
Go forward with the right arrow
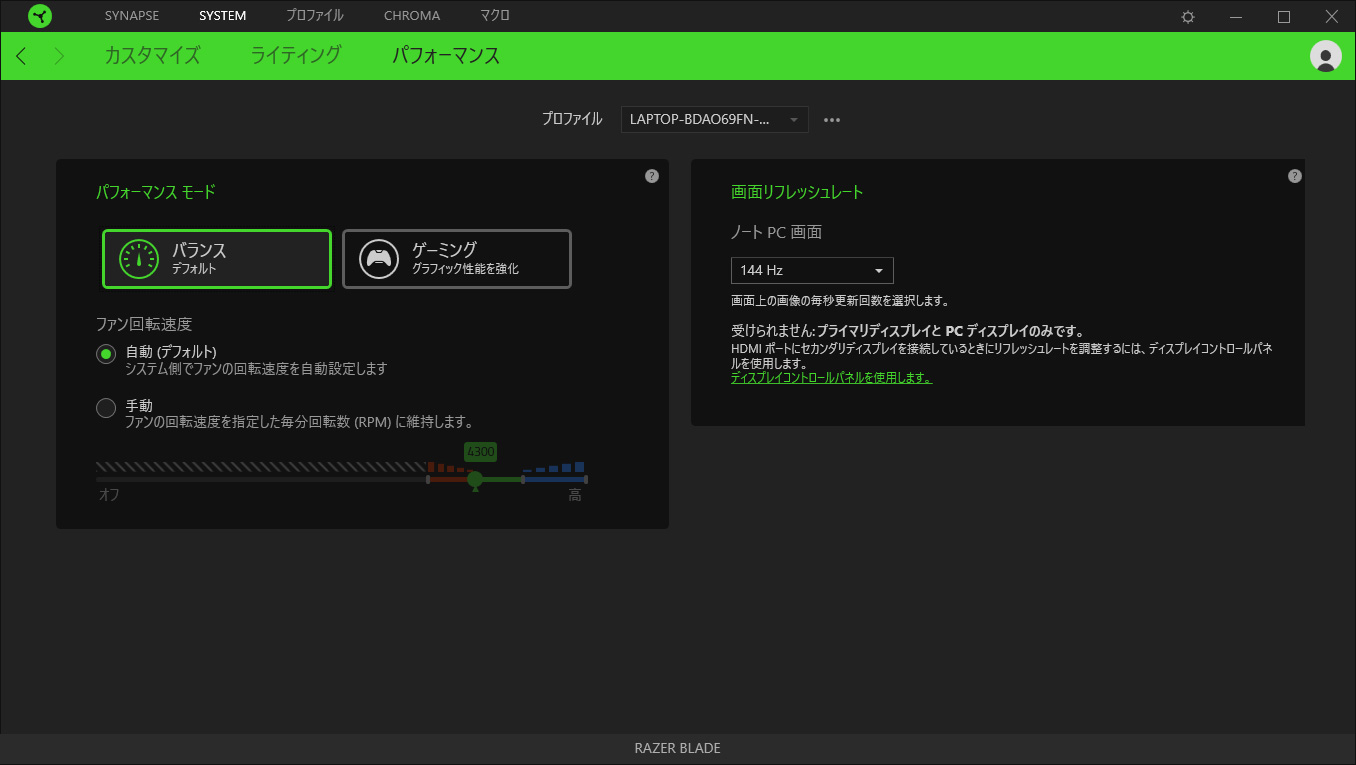pos(59,56)
